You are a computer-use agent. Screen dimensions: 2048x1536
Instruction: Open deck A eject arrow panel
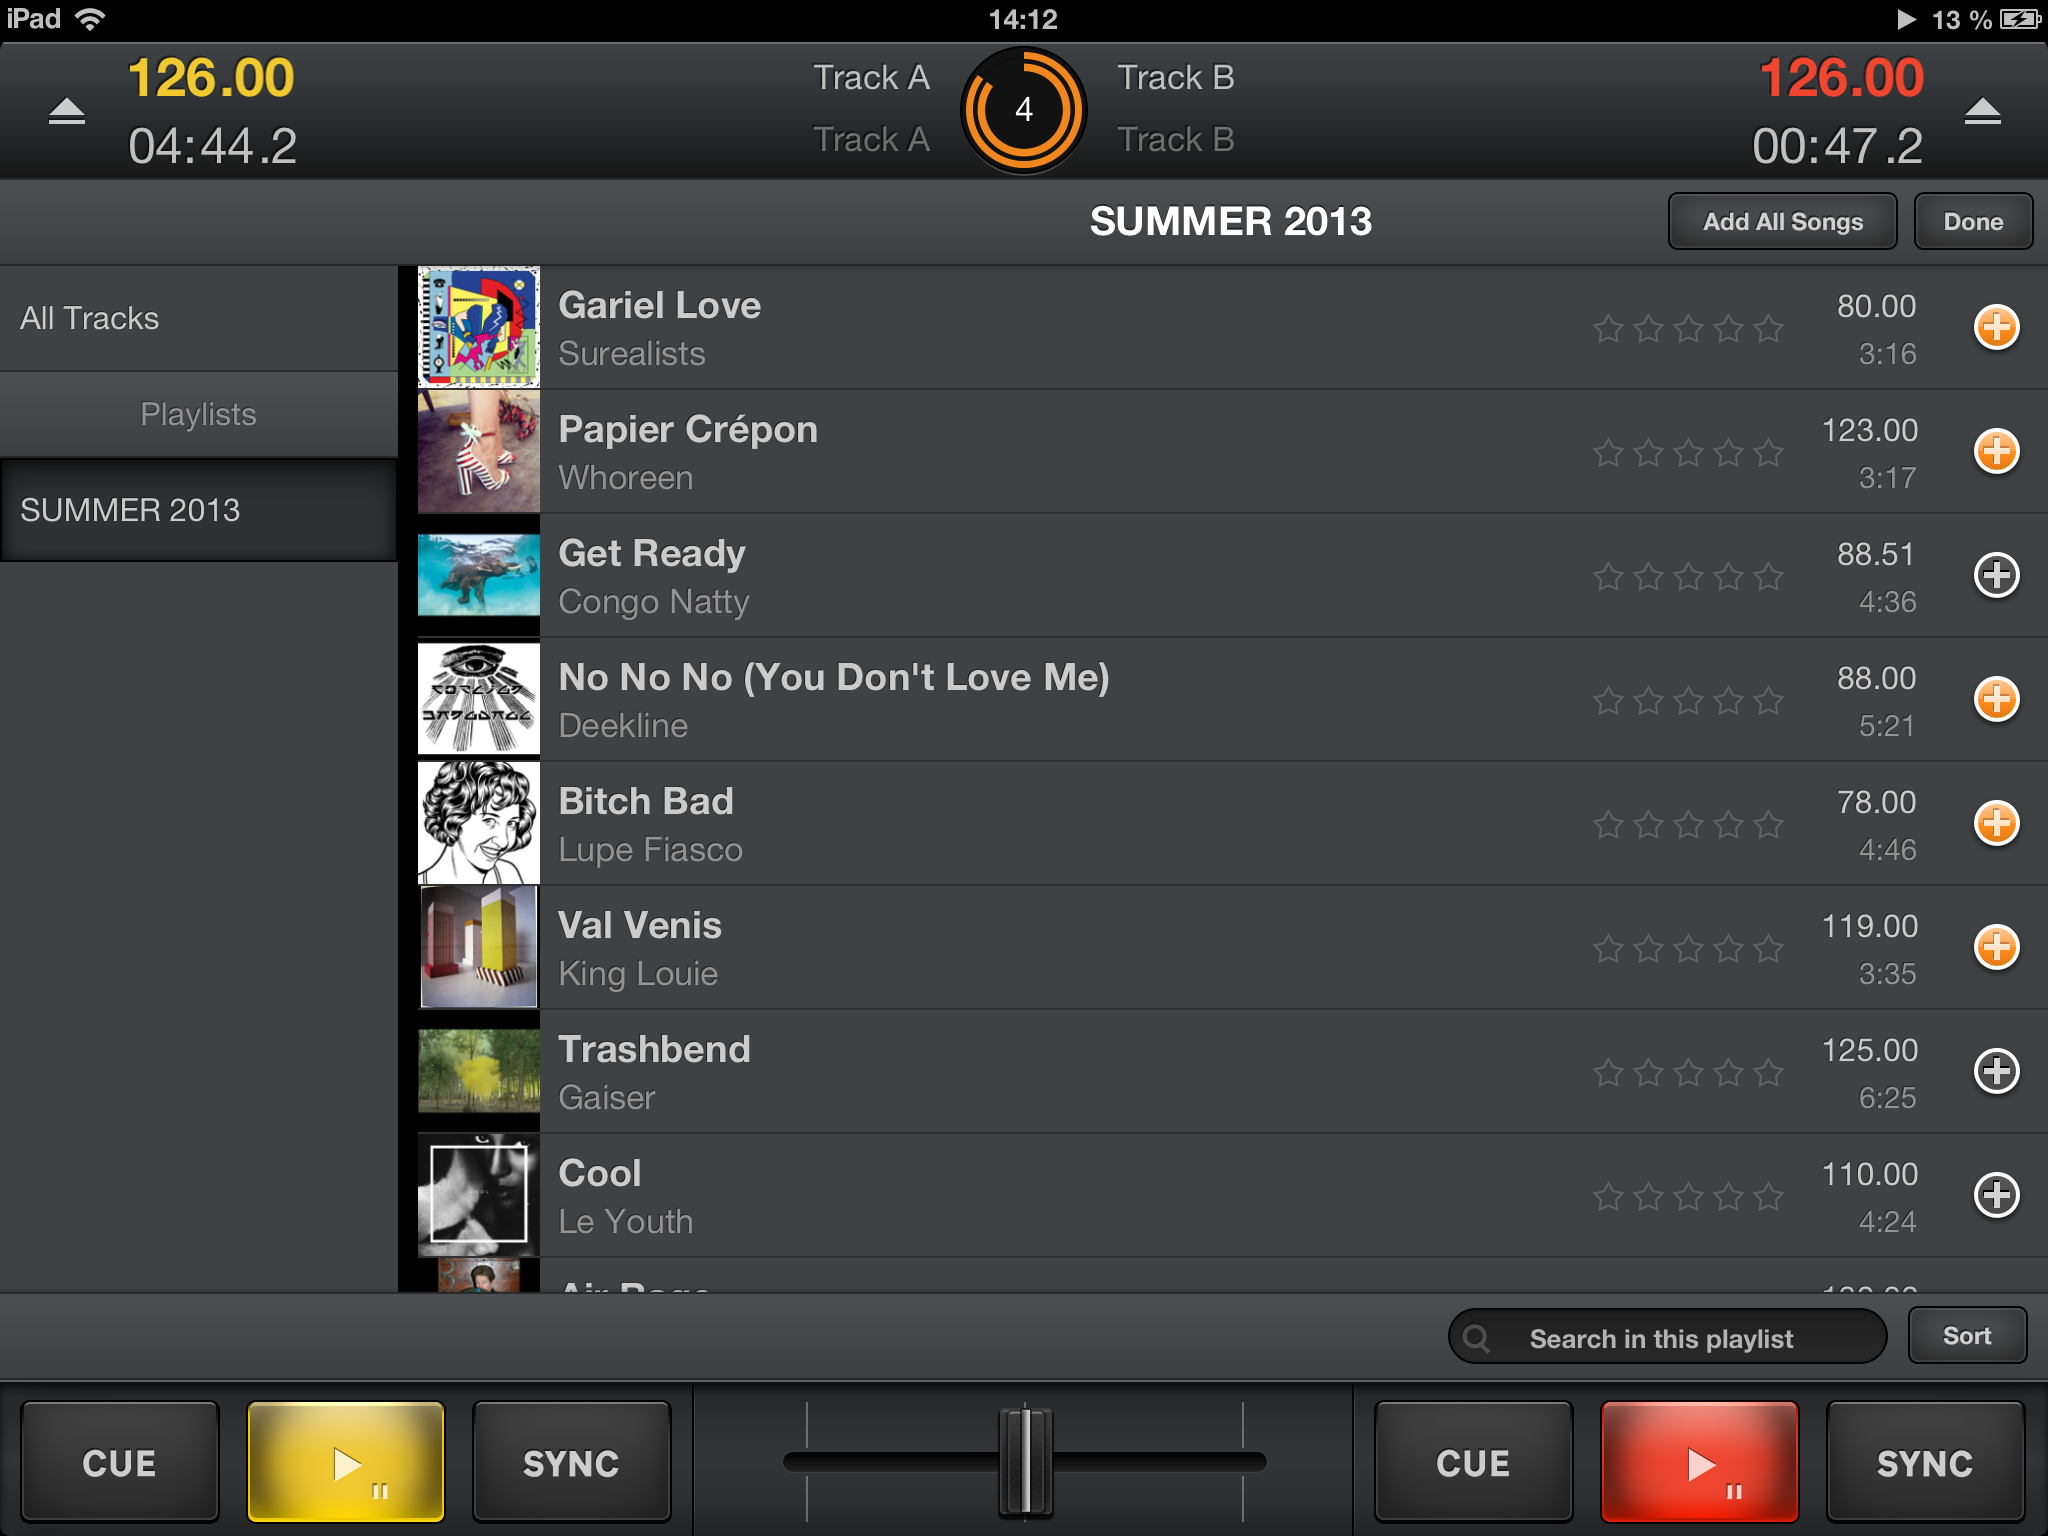67,111
